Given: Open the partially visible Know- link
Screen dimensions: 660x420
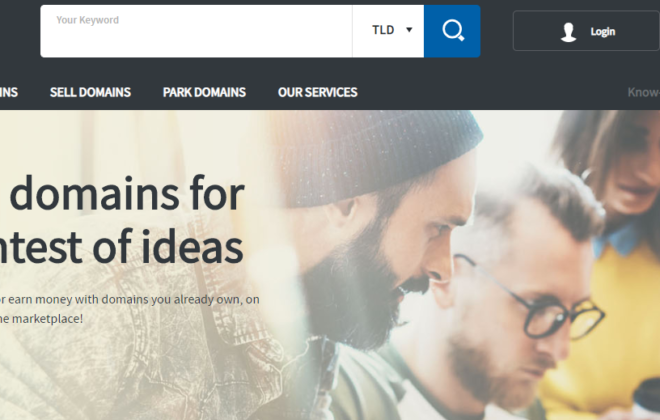Looking at the screenshot, I should pyautogui.click(x=644, y=92).
